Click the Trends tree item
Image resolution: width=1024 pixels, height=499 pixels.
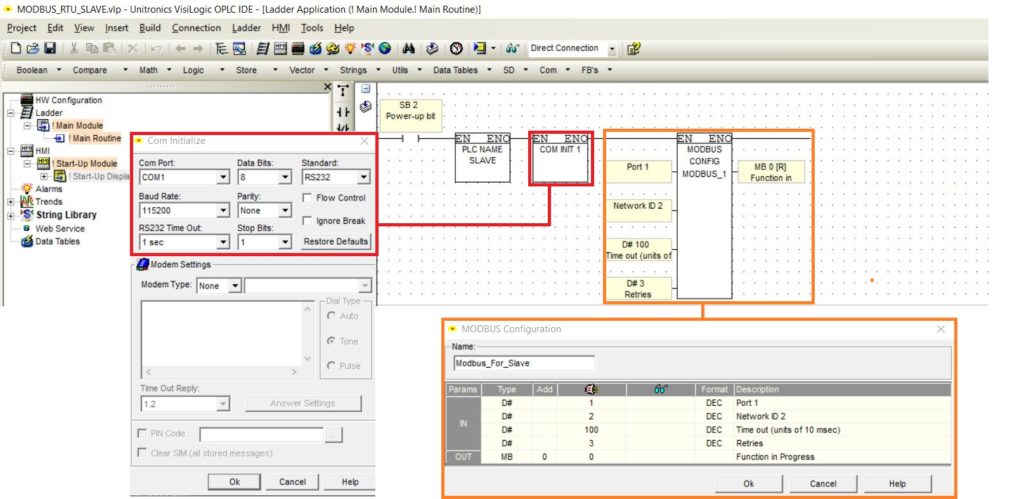click(49, 202)
